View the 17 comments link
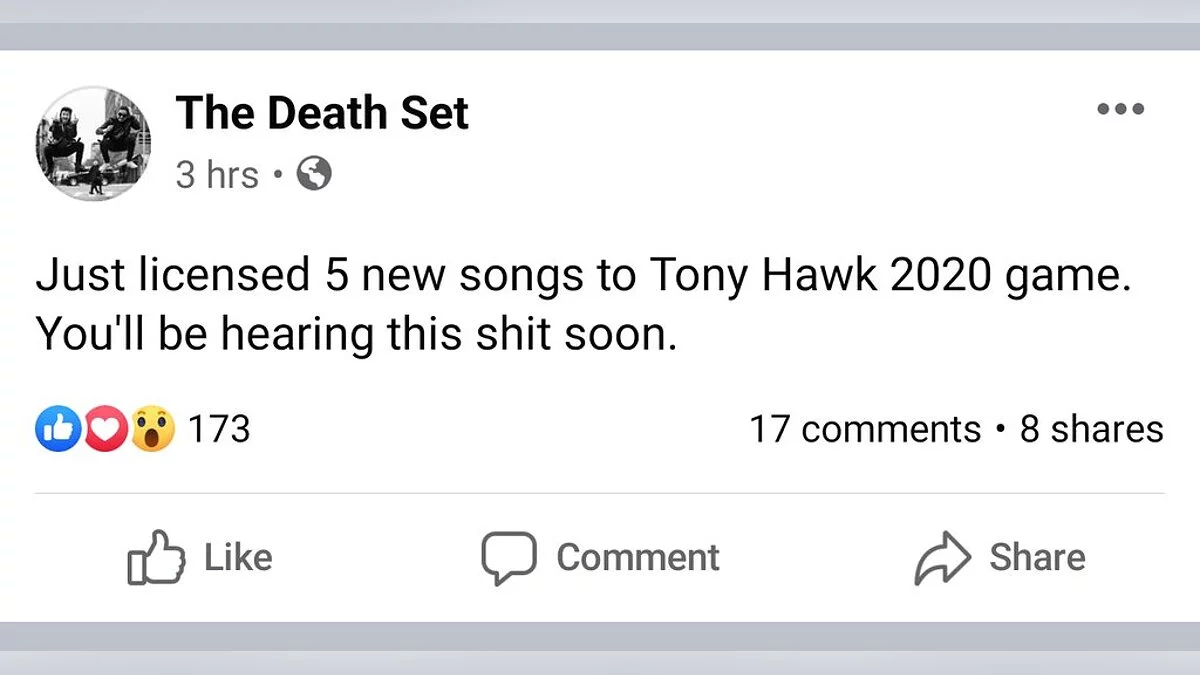The image size is (1200, 675). pos(865,430)
